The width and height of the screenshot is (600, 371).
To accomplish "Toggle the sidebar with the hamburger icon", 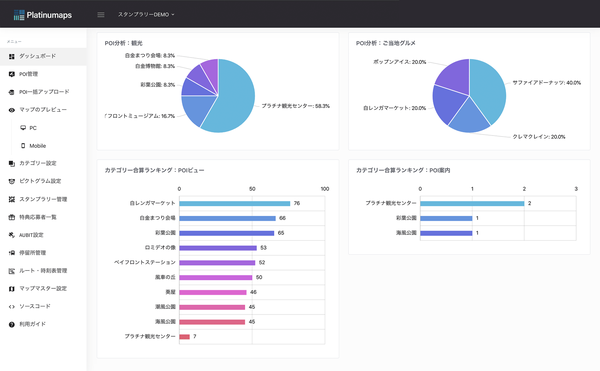I will (101, 15).
